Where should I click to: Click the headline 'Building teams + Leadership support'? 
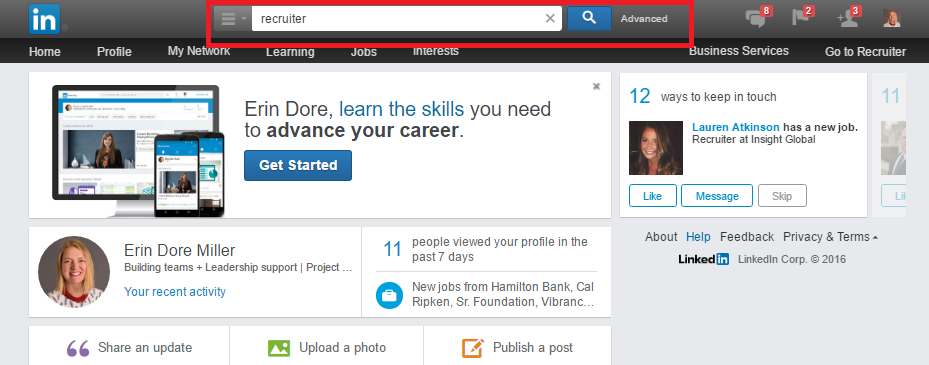[239, 267]
